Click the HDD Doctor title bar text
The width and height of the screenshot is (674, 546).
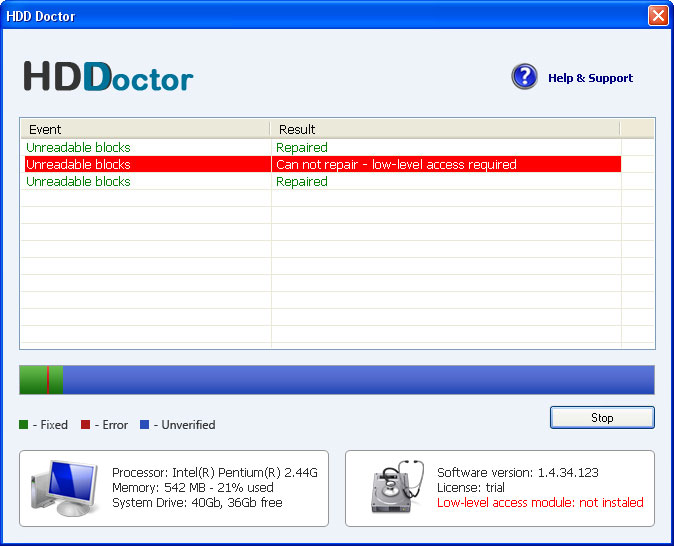tap(40, 16)
